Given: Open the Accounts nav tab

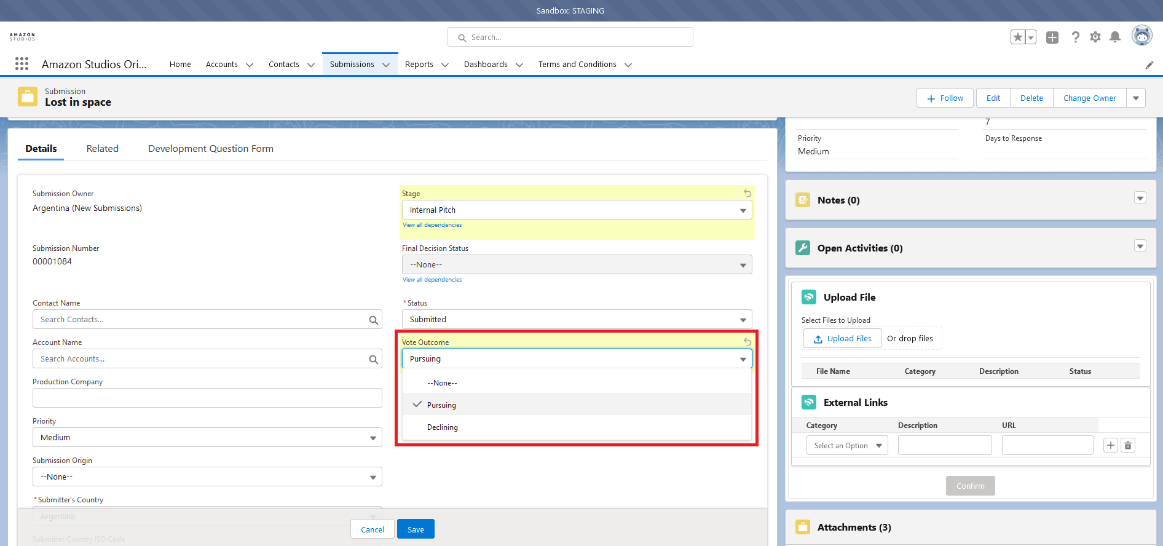Looking at the screenshot, I should 222,65.
